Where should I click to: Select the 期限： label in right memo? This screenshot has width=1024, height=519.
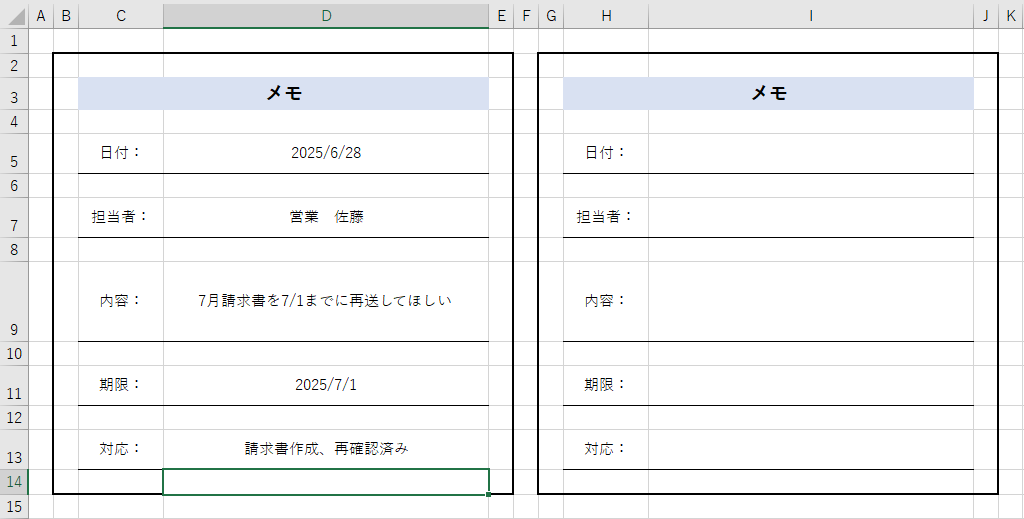pos(605,384)
